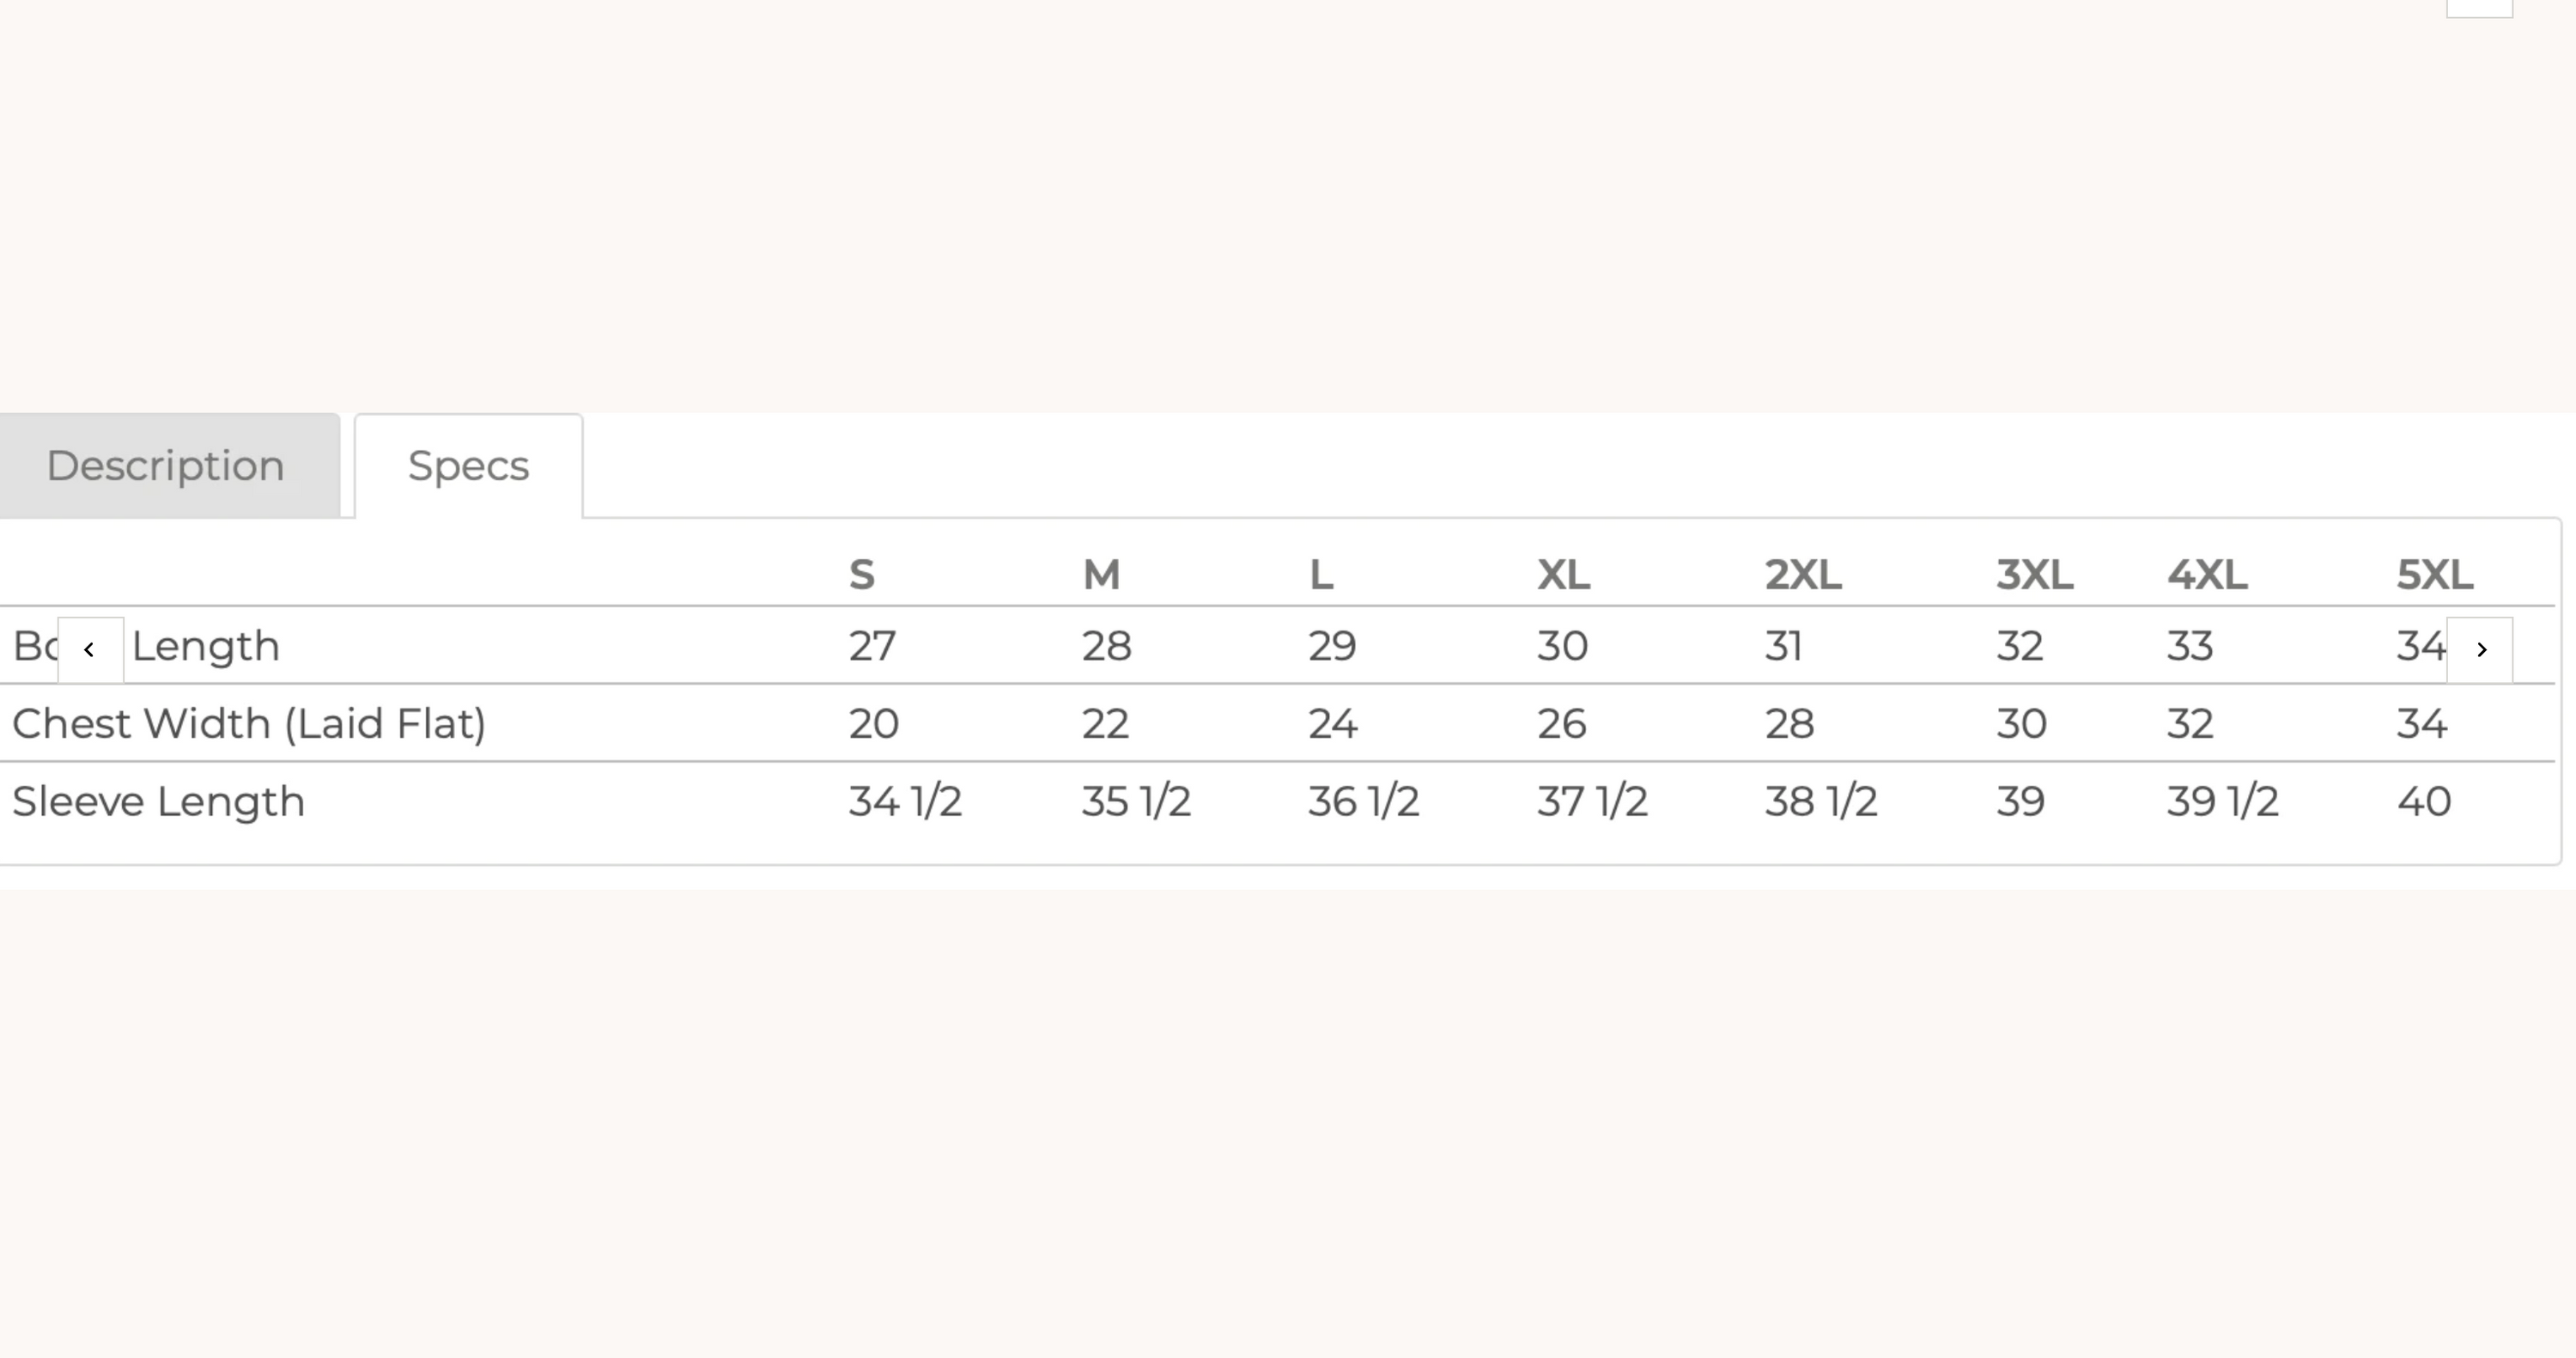Click the Chest Width (Laid Flat) row label
The image size is (2576, 1358).
[x=249, y=723]
